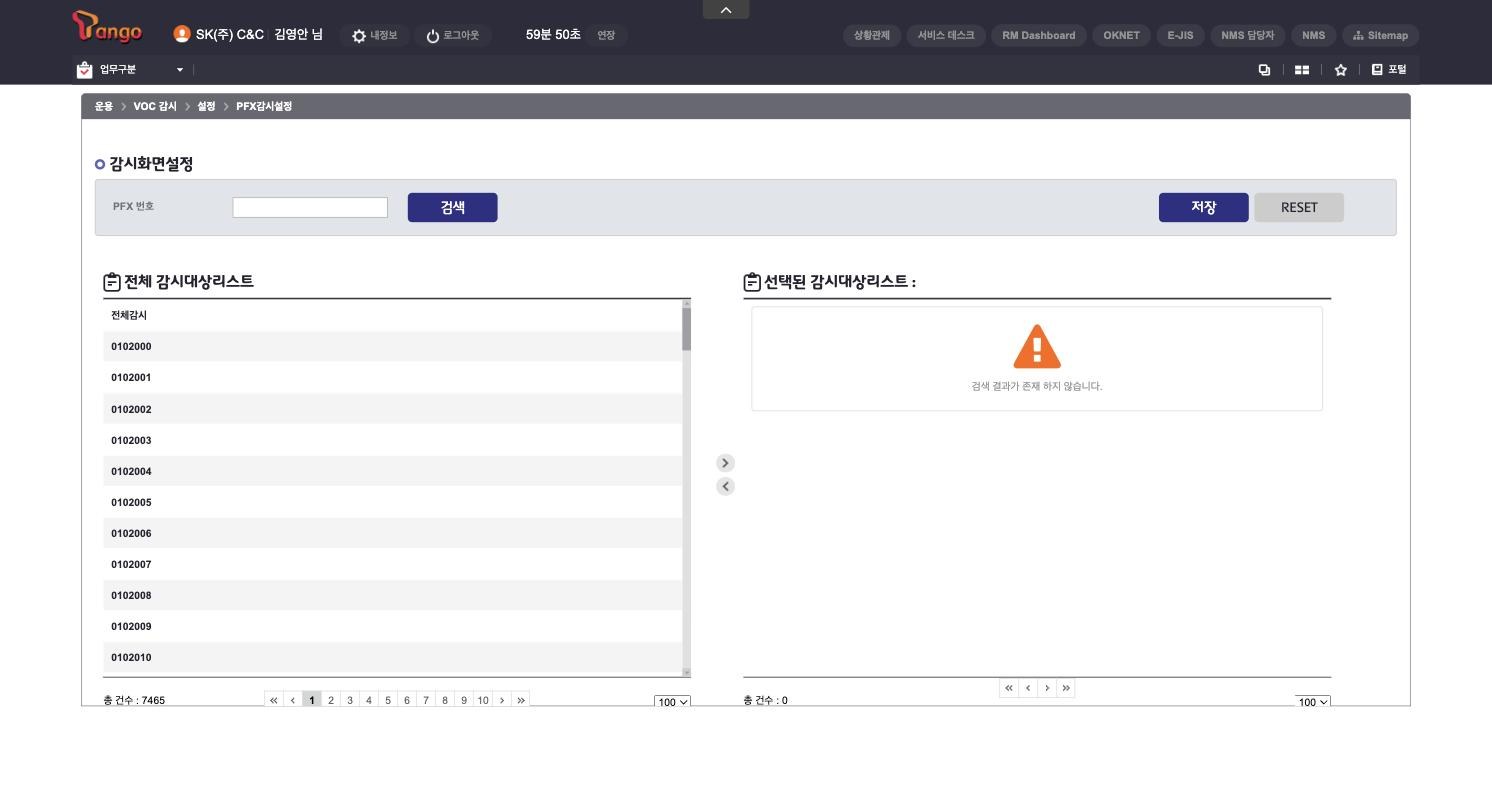Viewport: 1492px width, 812px height.
Task: Click the 로그아웃 power button
Action: coord(452,36)
